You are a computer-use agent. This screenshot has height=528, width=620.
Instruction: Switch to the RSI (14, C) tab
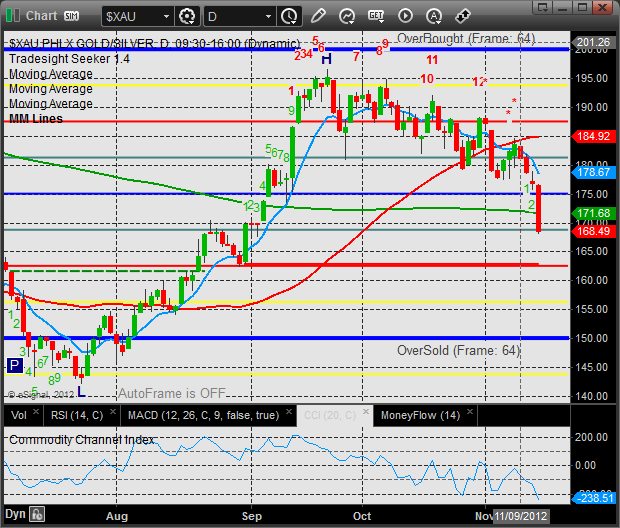coord(77,415)
